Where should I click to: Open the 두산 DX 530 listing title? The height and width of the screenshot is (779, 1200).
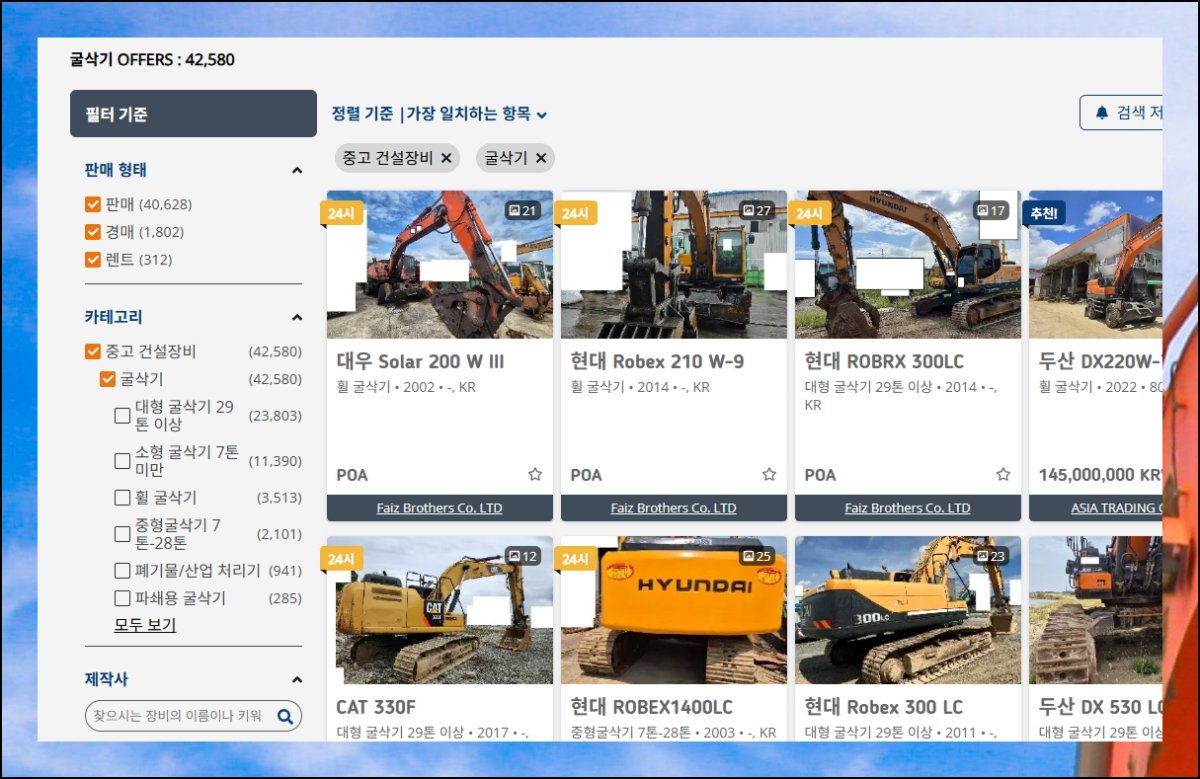click(x=1100, y=707)
